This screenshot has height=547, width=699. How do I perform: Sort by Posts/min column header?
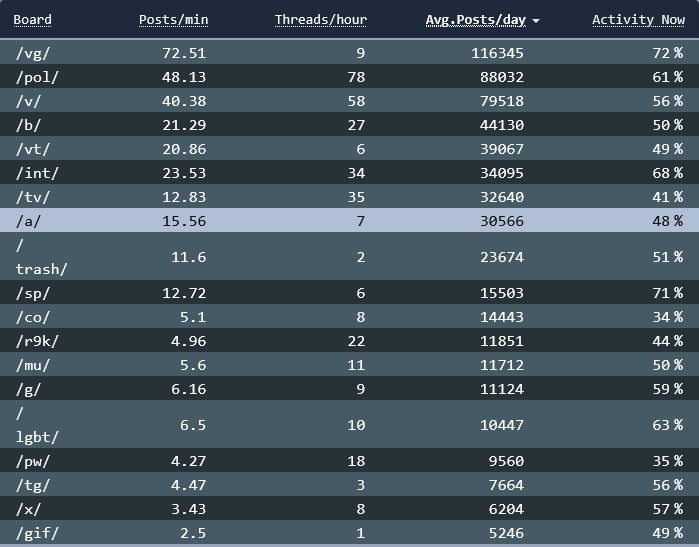173,20
